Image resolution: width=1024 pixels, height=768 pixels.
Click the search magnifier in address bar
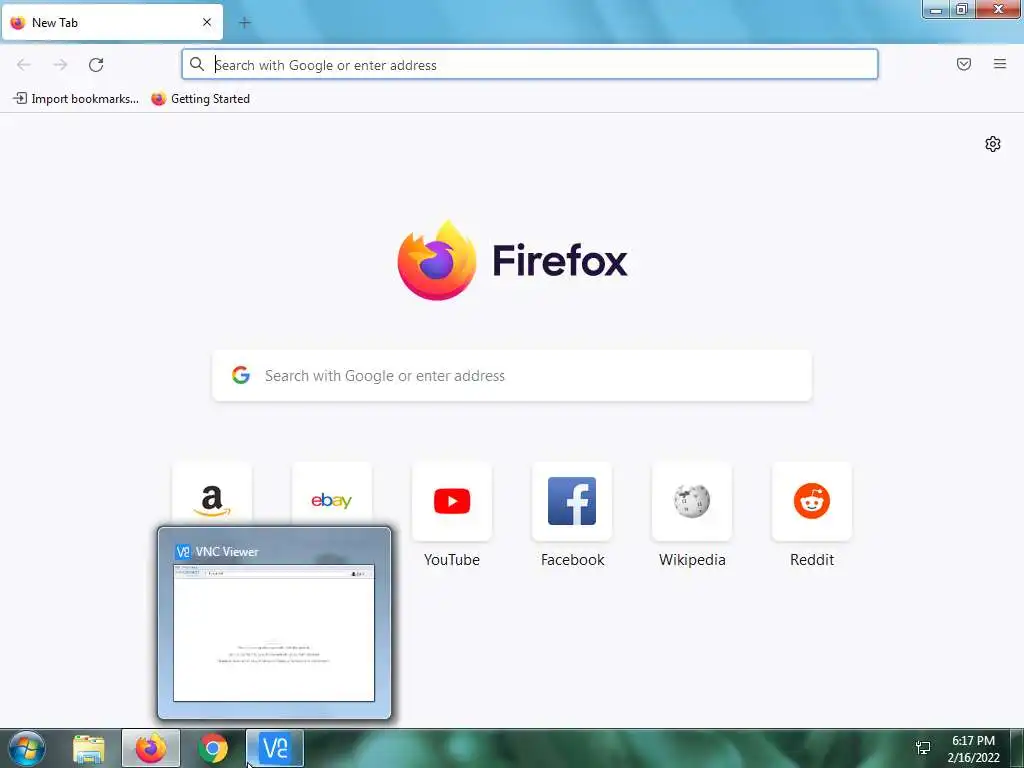(x=197, y=64)
